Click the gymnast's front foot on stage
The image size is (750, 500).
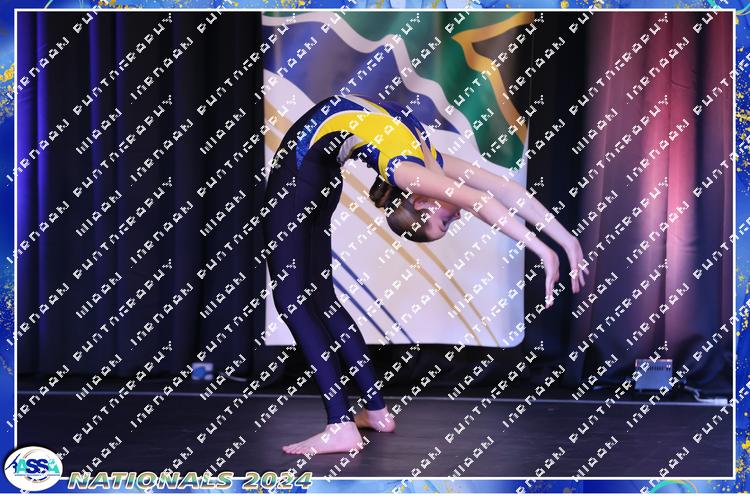click(324, 438)
